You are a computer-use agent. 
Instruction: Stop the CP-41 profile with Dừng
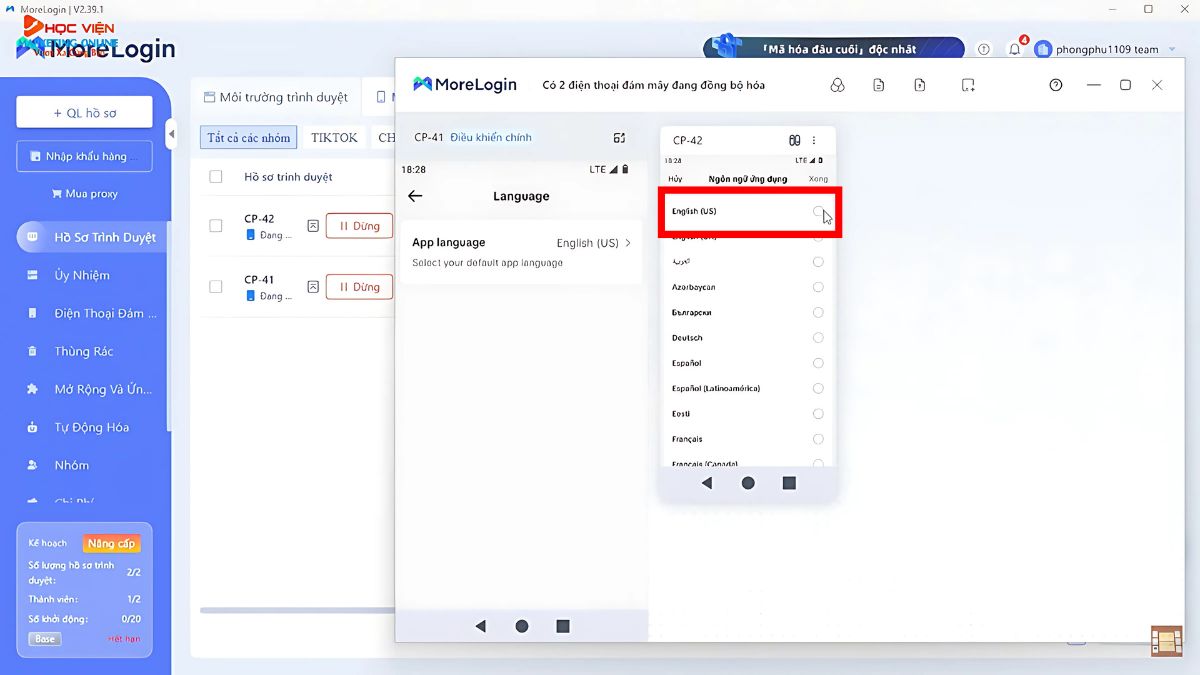point(359,287)
